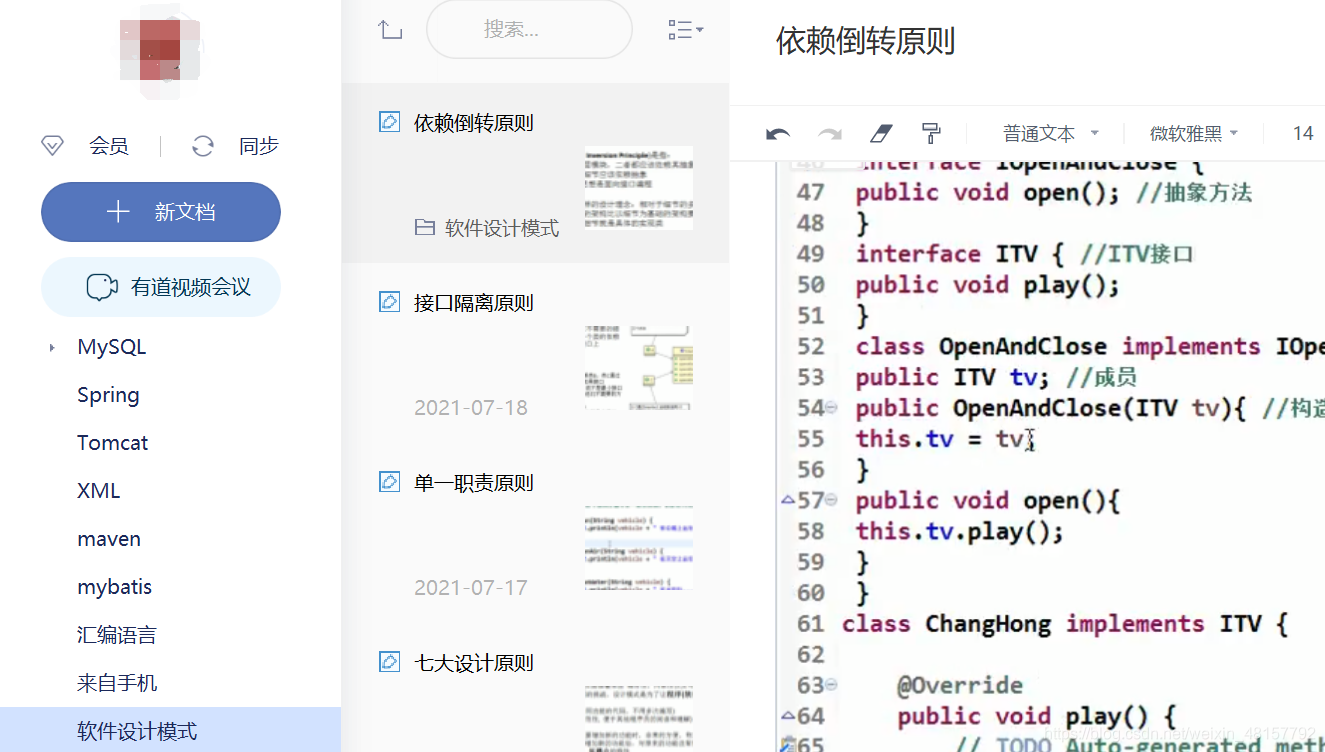Open membership via diamond icon
Screen dimensions: 1325x752
pos(52,146)
